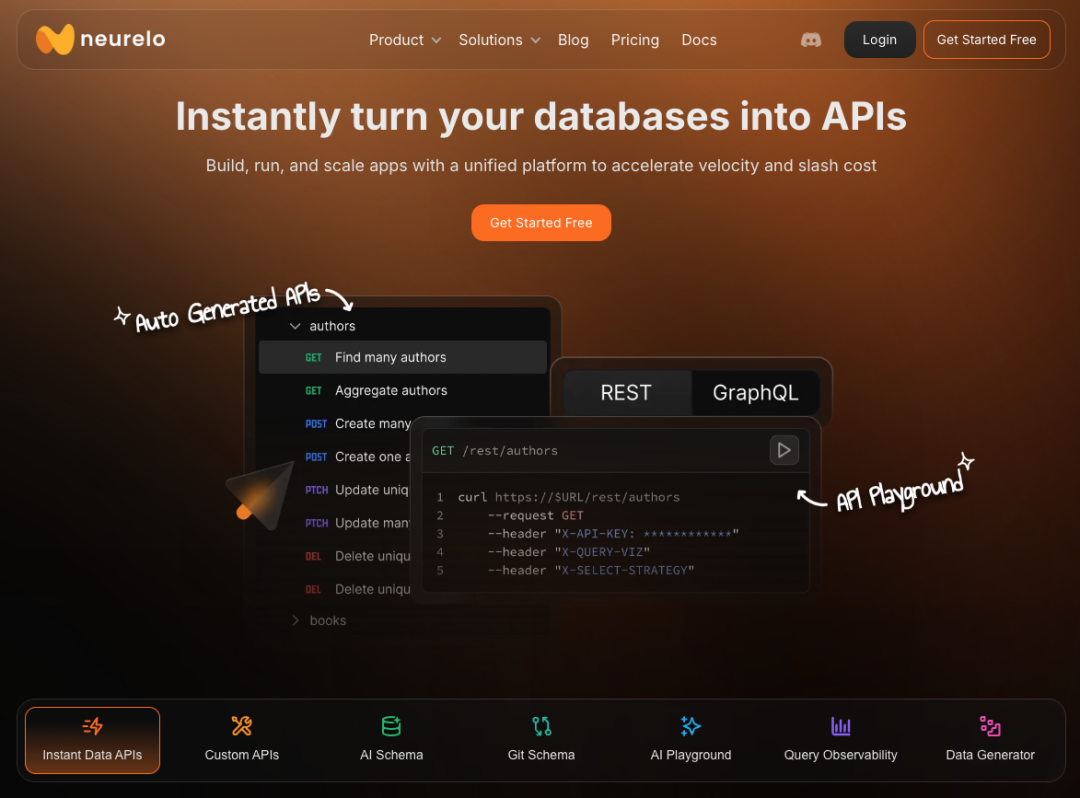Click the curl URL line in code
The height and width of the screenshot is (798, 1080).
(x=568, y=497)
